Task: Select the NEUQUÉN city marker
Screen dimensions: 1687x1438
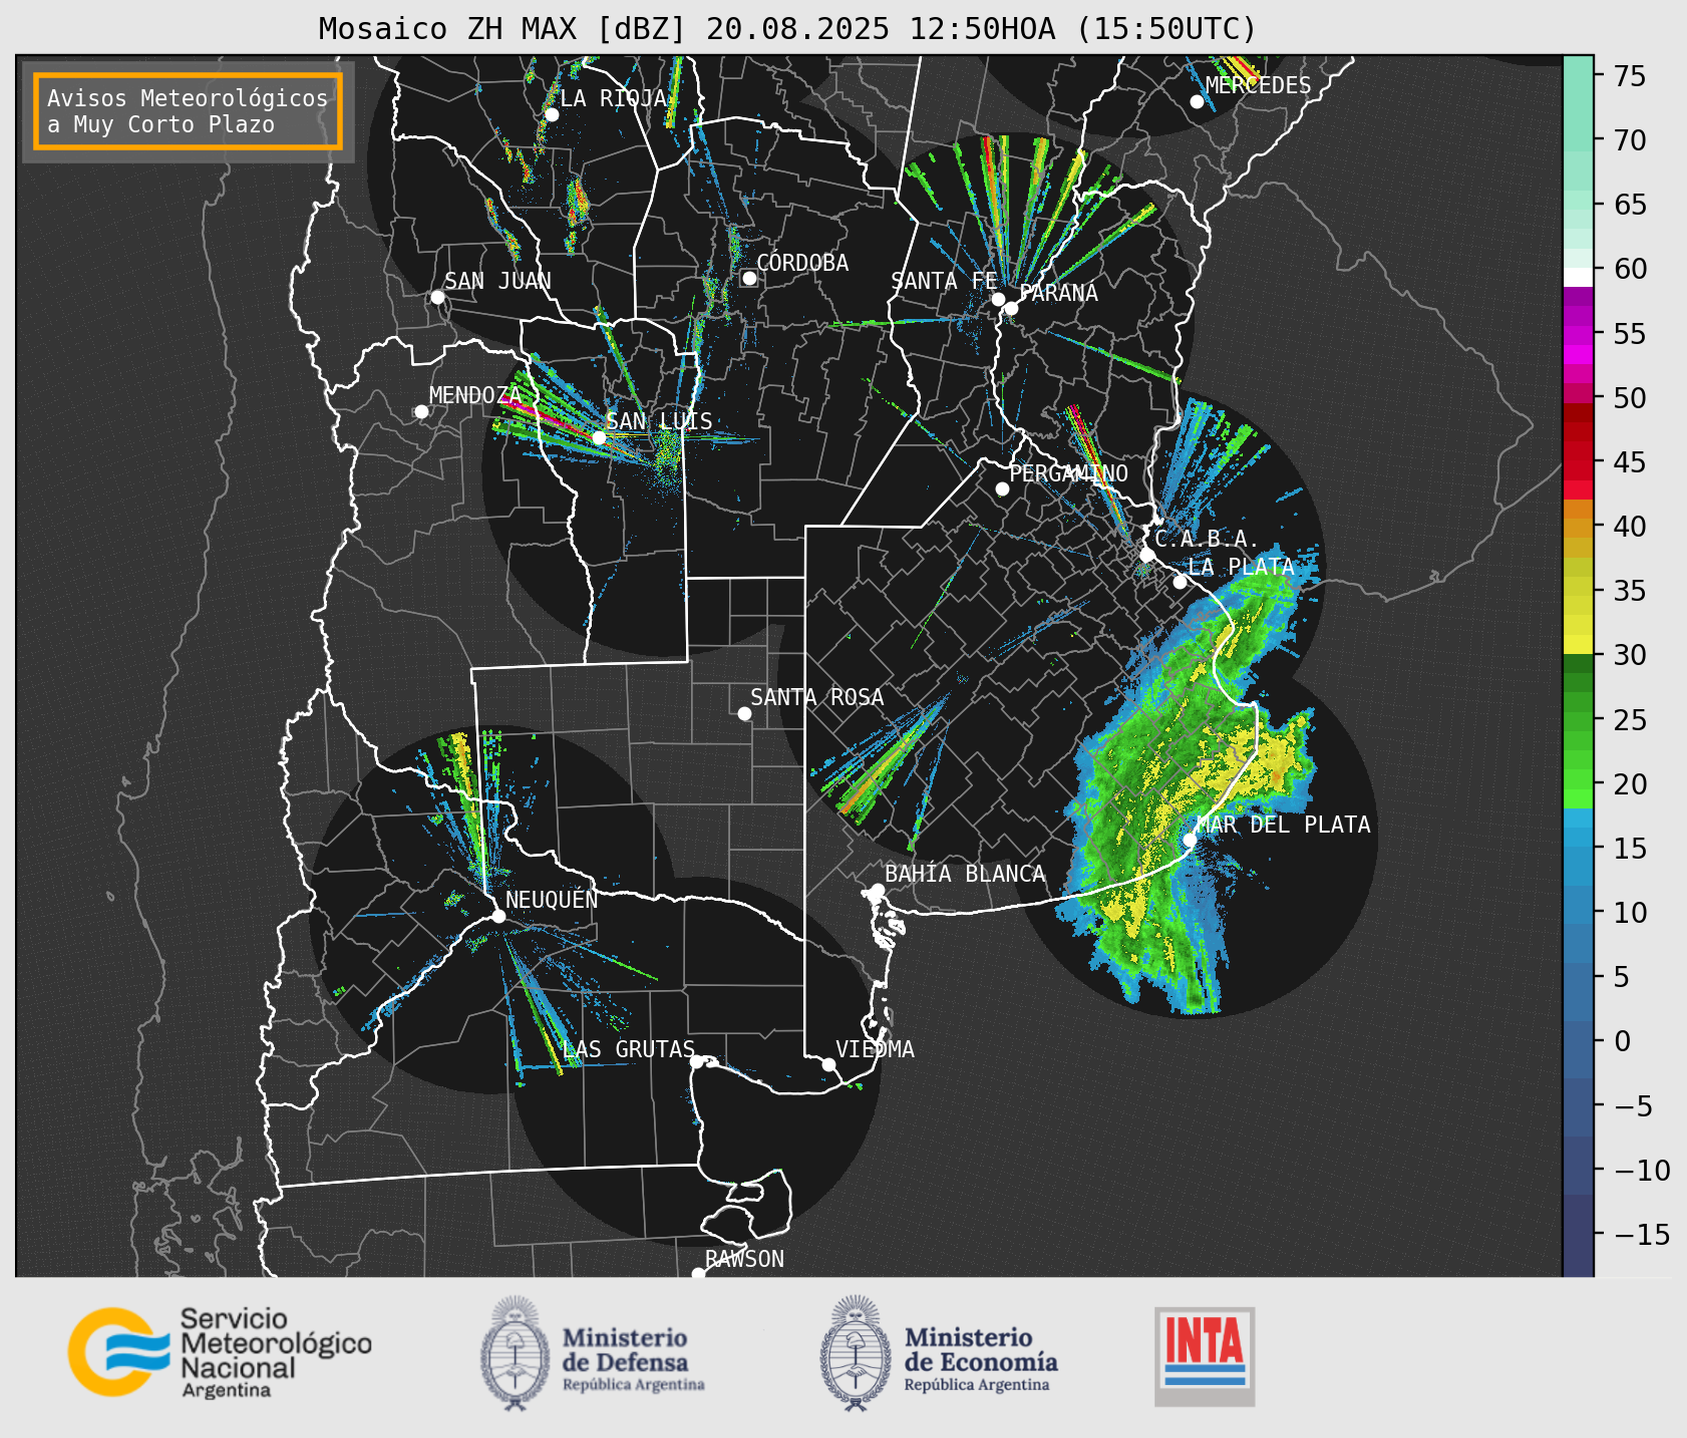Action: (x=498, y=916)
